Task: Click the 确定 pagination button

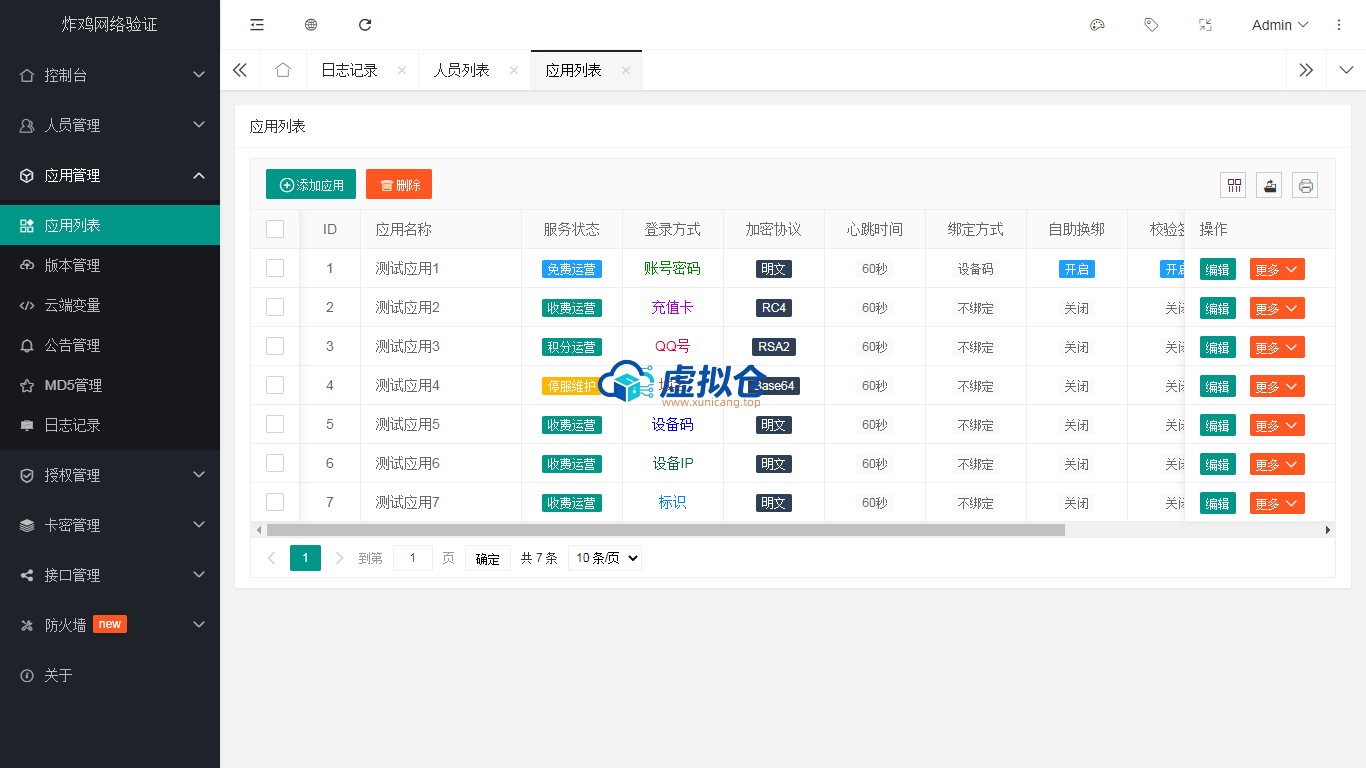Action: (488, 558)
